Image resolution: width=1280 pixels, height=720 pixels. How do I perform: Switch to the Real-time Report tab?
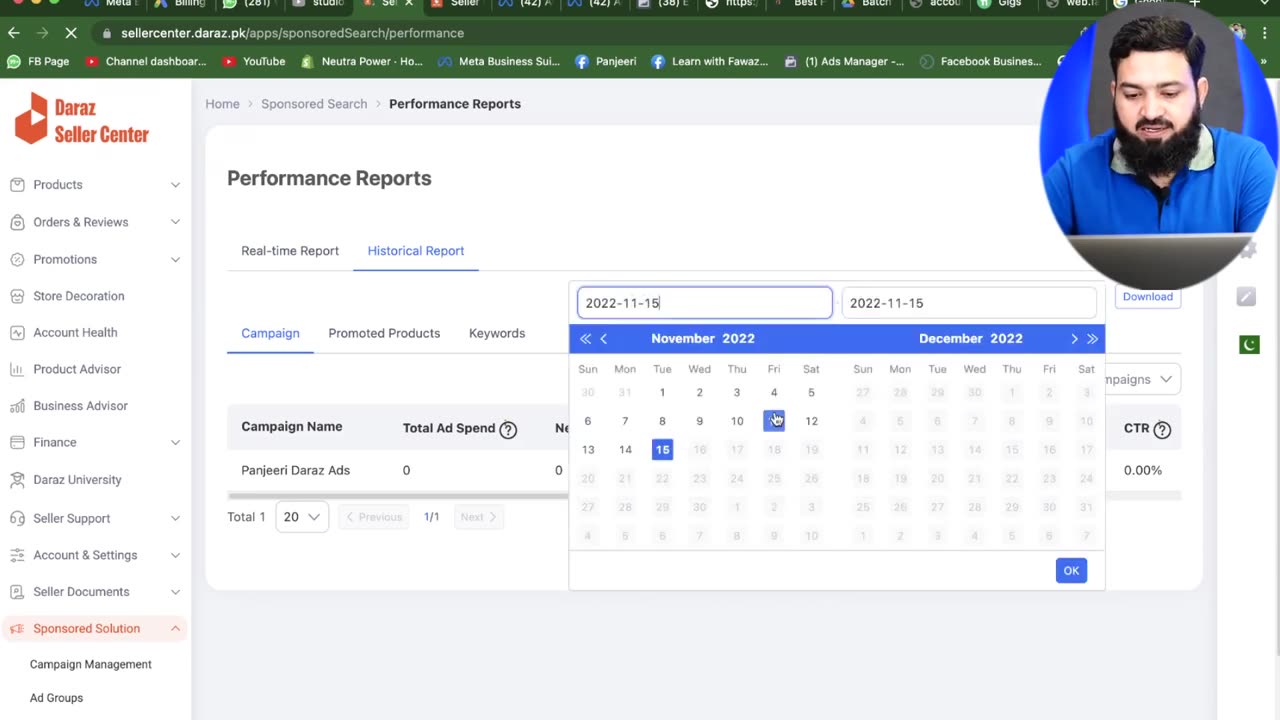click(290, 251)
